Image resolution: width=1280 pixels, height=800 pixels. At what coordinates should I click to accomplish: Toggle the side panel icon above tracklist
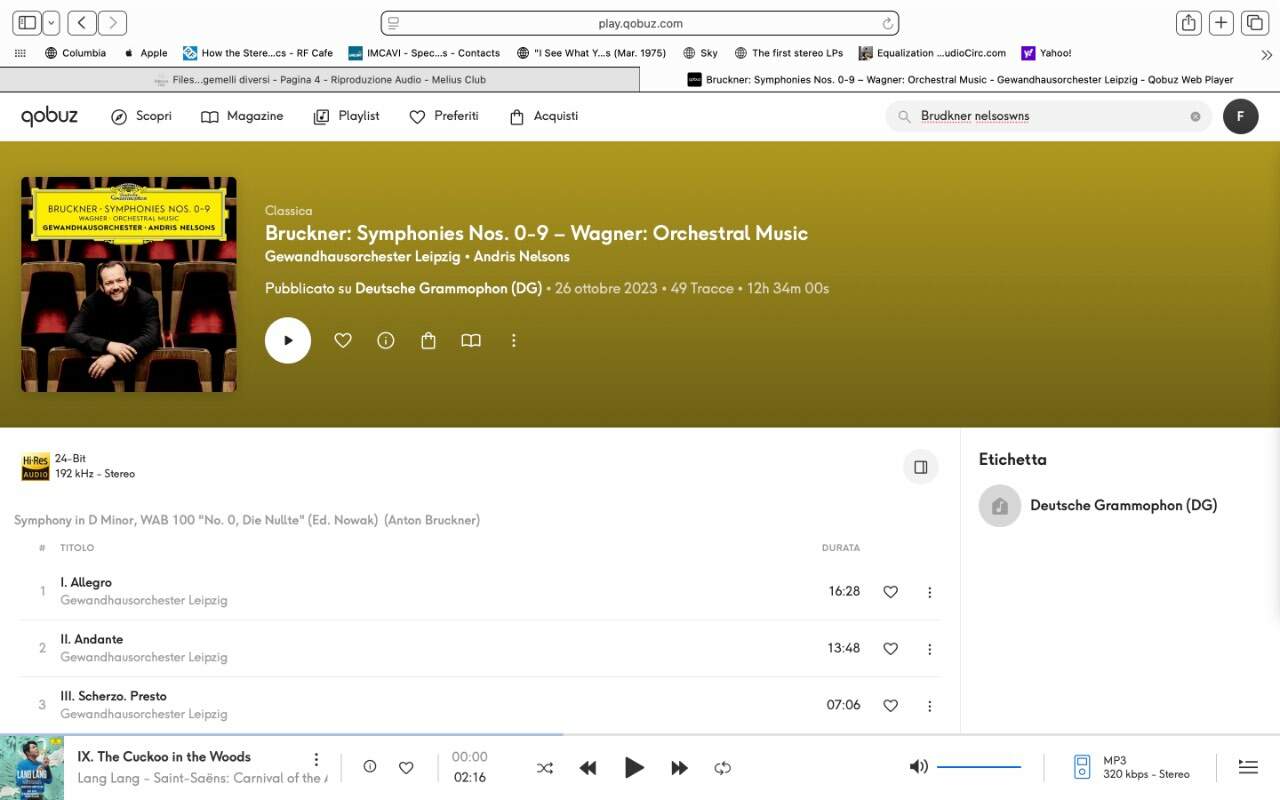[x=920, y=467]
